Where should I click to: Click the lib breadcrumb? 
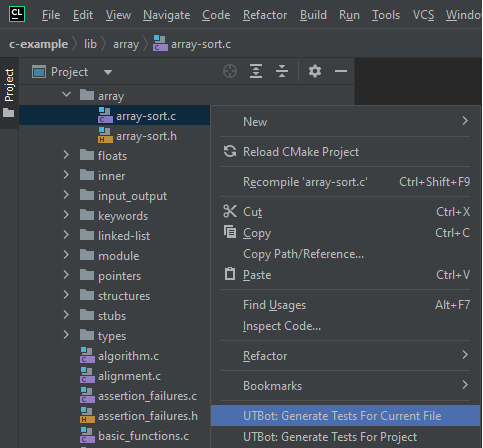[x=90, y=44]
